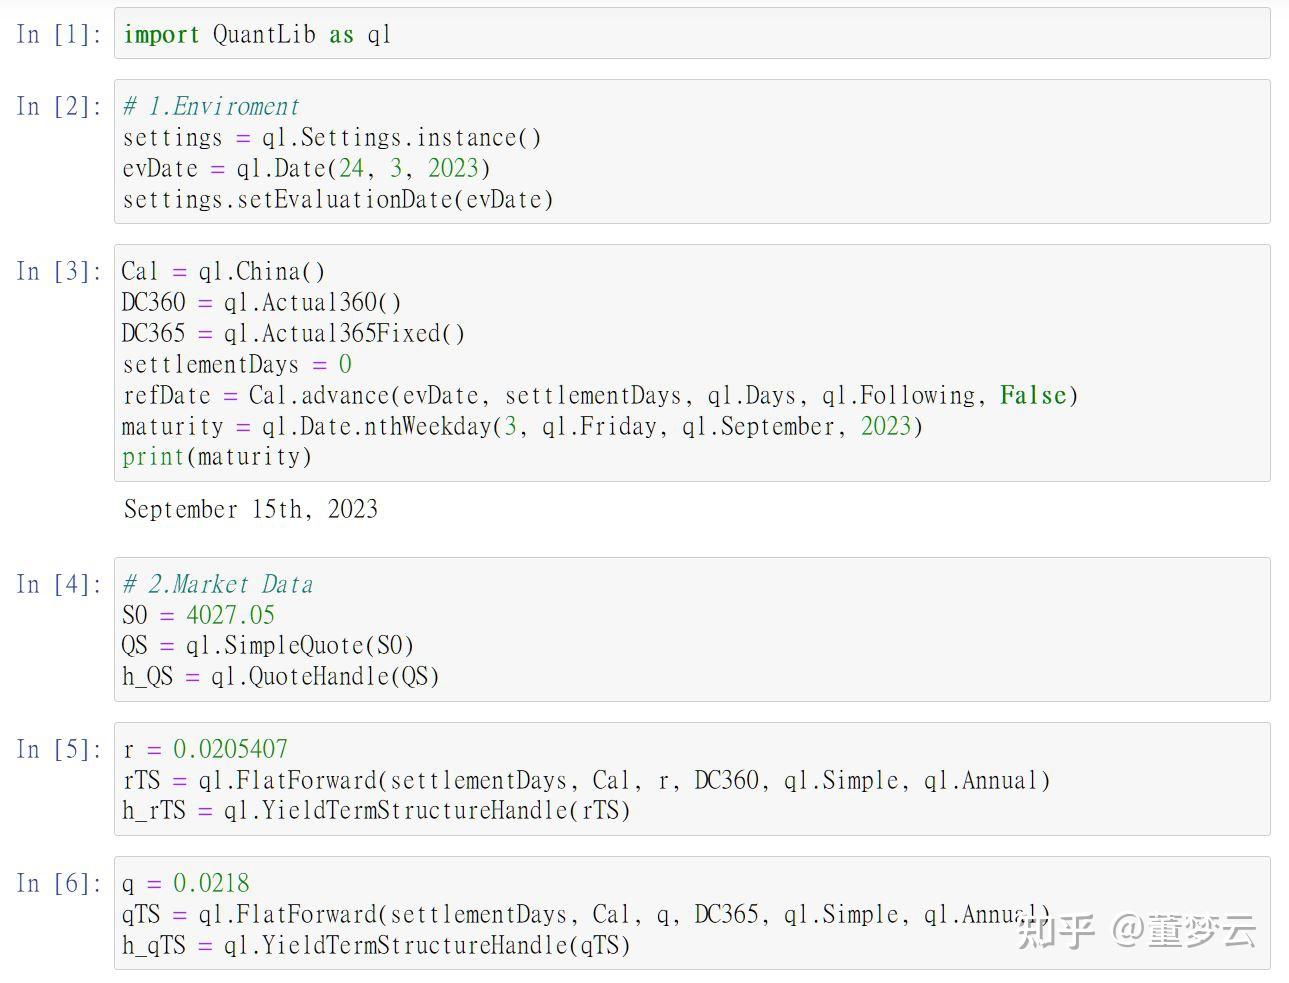This screenshot has height=983, width=1289.
Task: Select the In [6] prompt label
Action: point(59,883)
